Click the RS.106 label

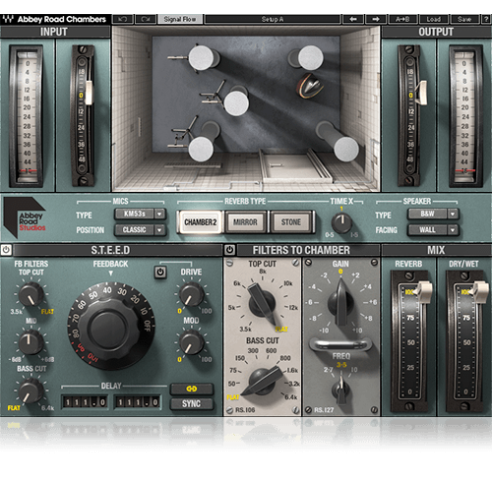[245, 410]
